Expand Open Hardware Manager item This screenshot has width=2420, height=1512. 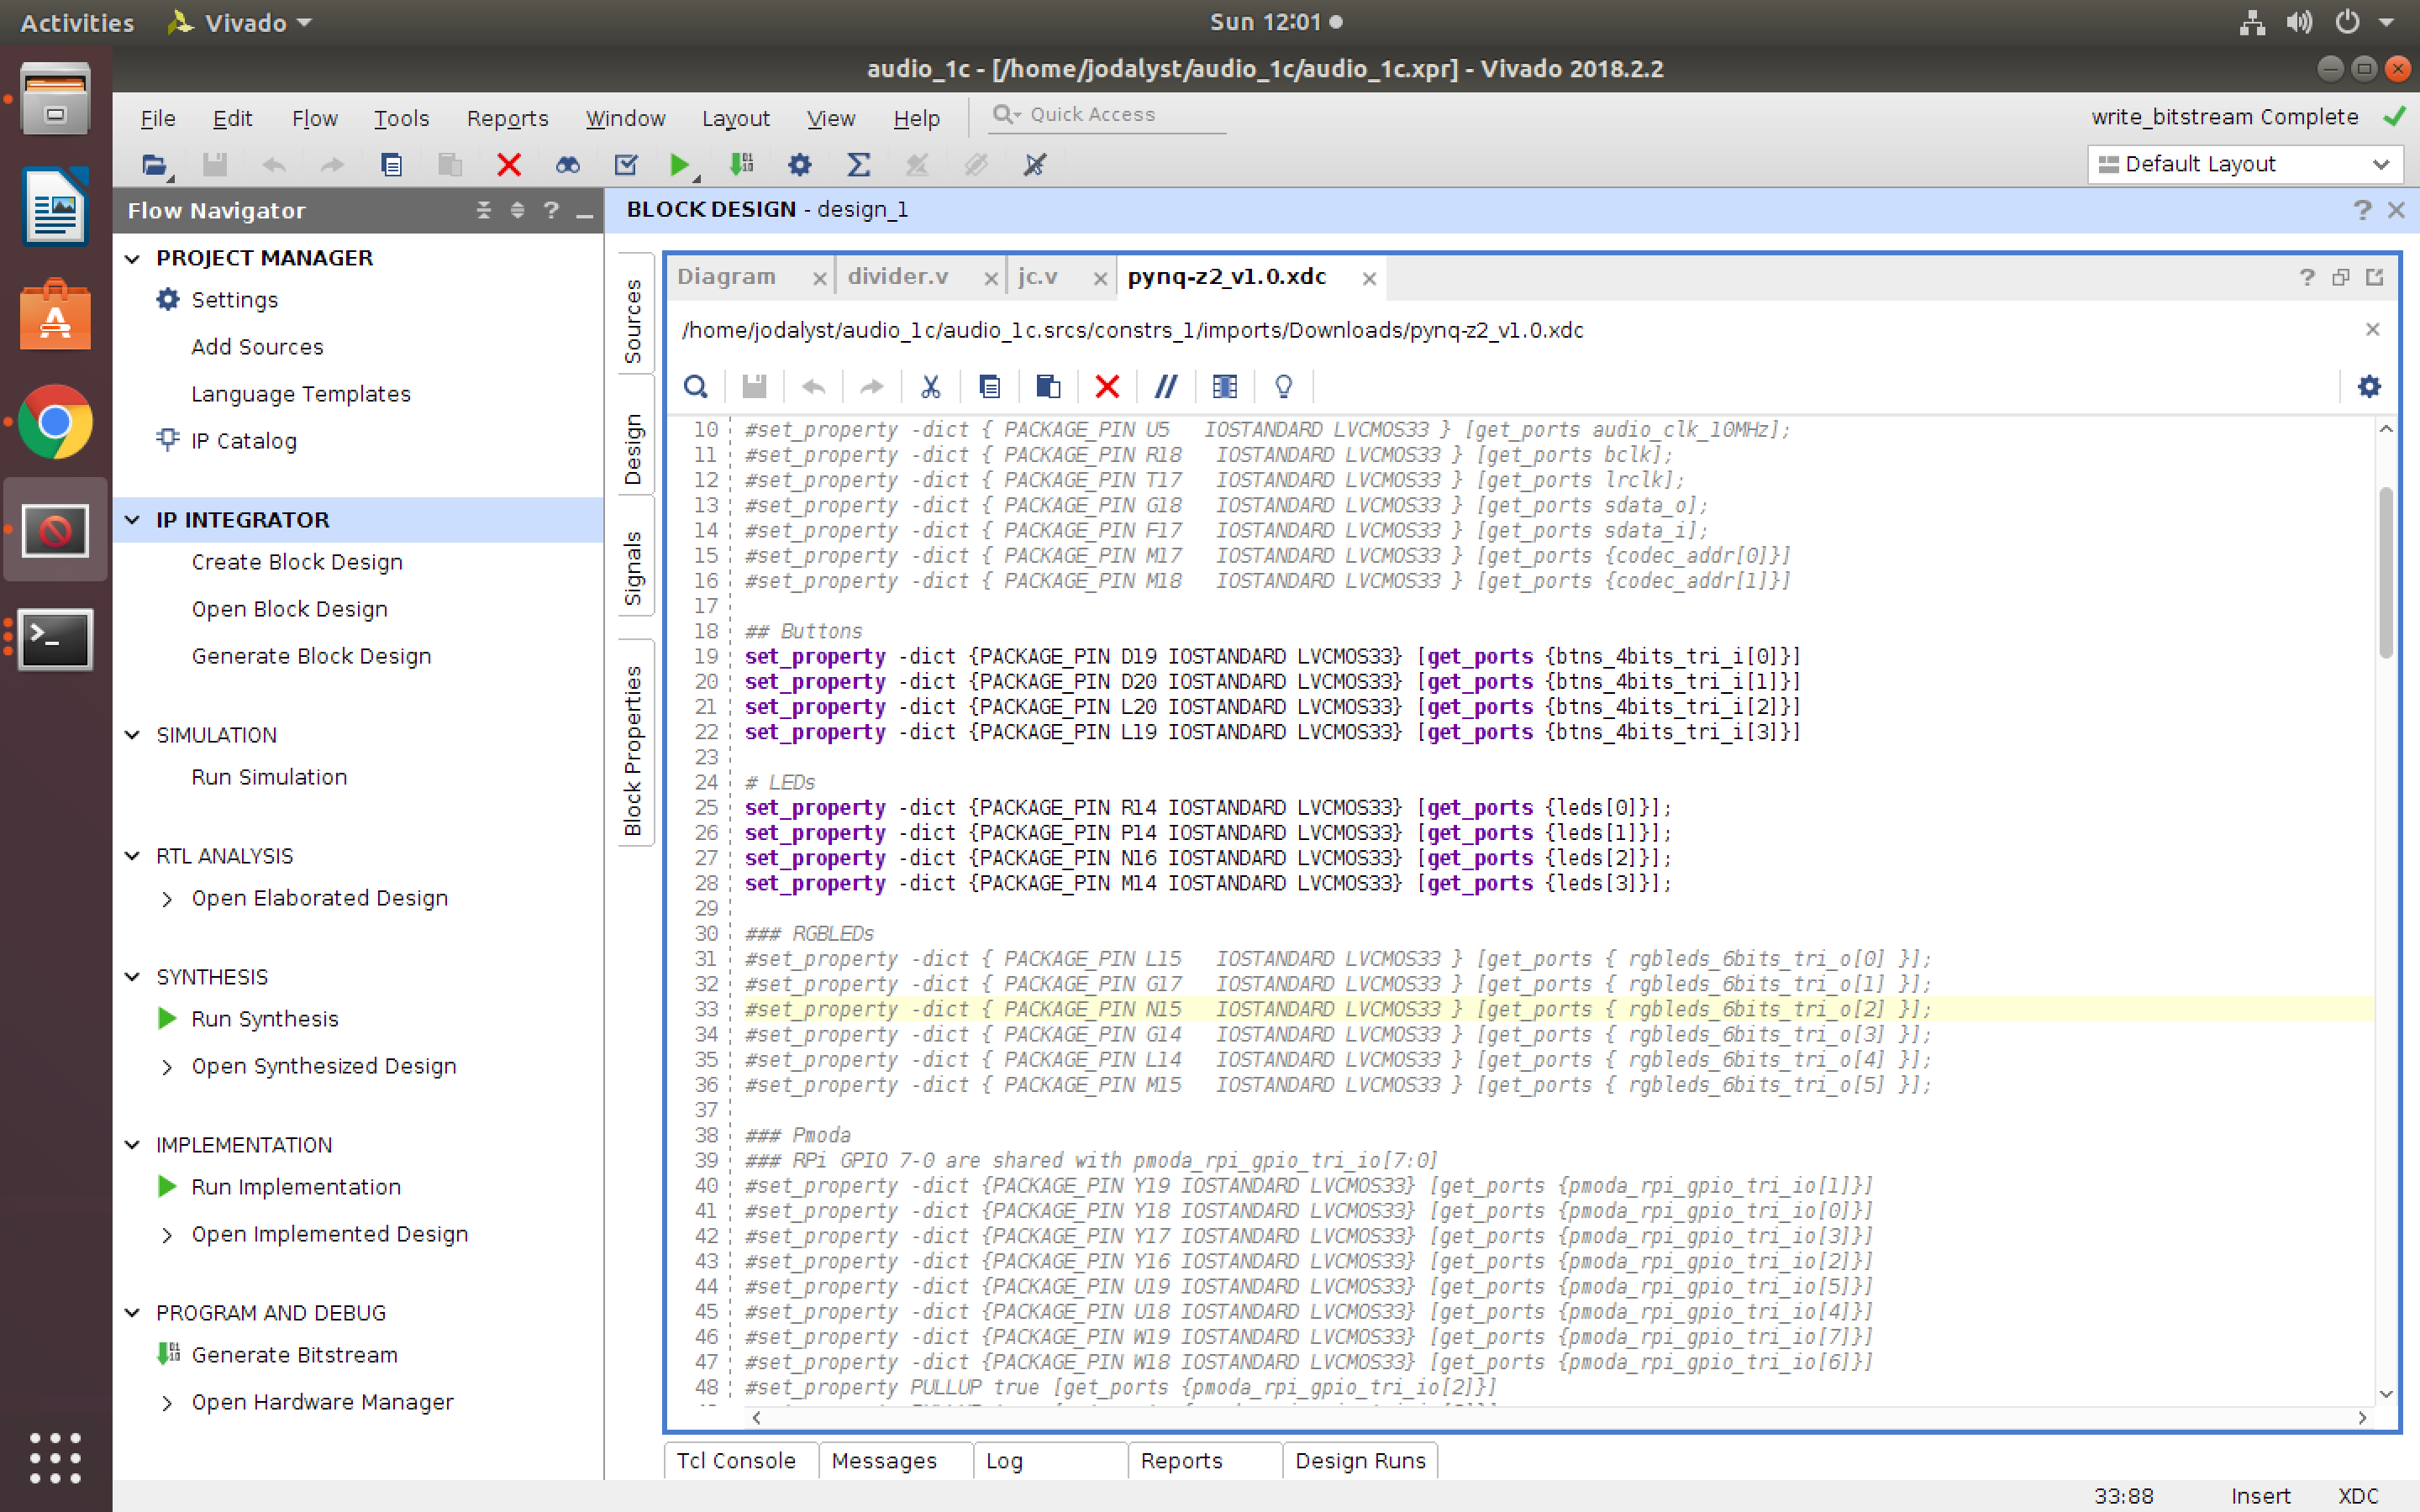(167, 1403)
